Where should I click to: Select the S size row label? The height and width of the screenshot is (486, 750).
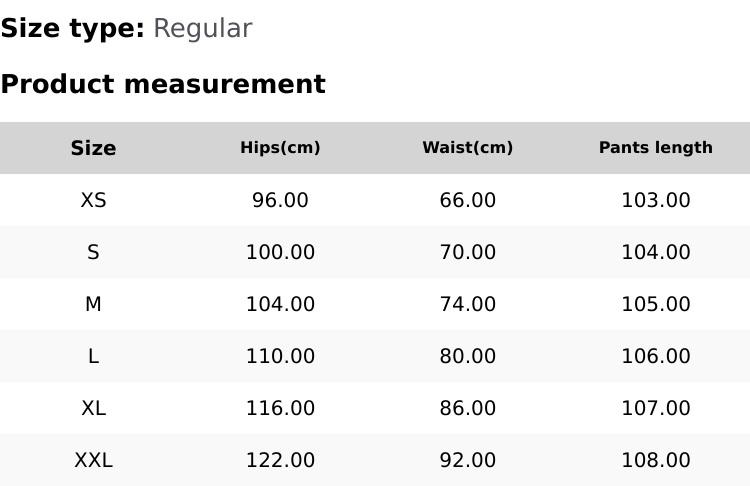tap(93, 252)
